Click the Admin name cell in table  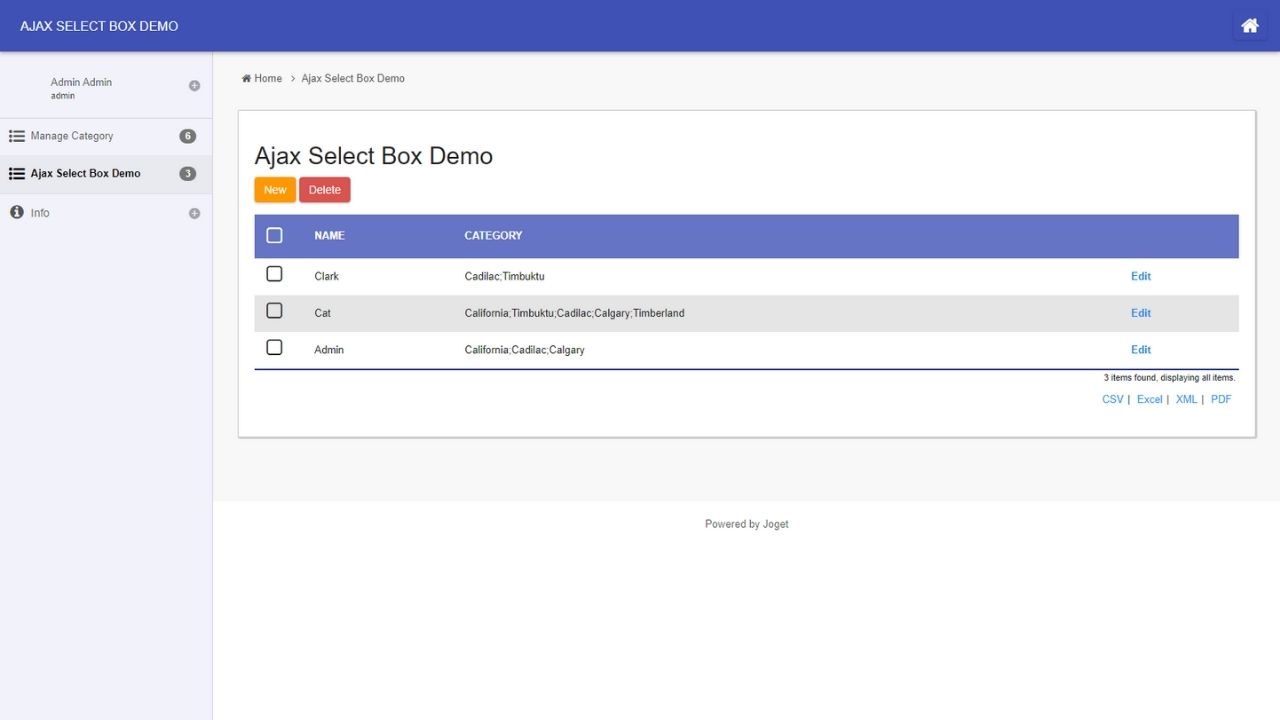[329, 350]
